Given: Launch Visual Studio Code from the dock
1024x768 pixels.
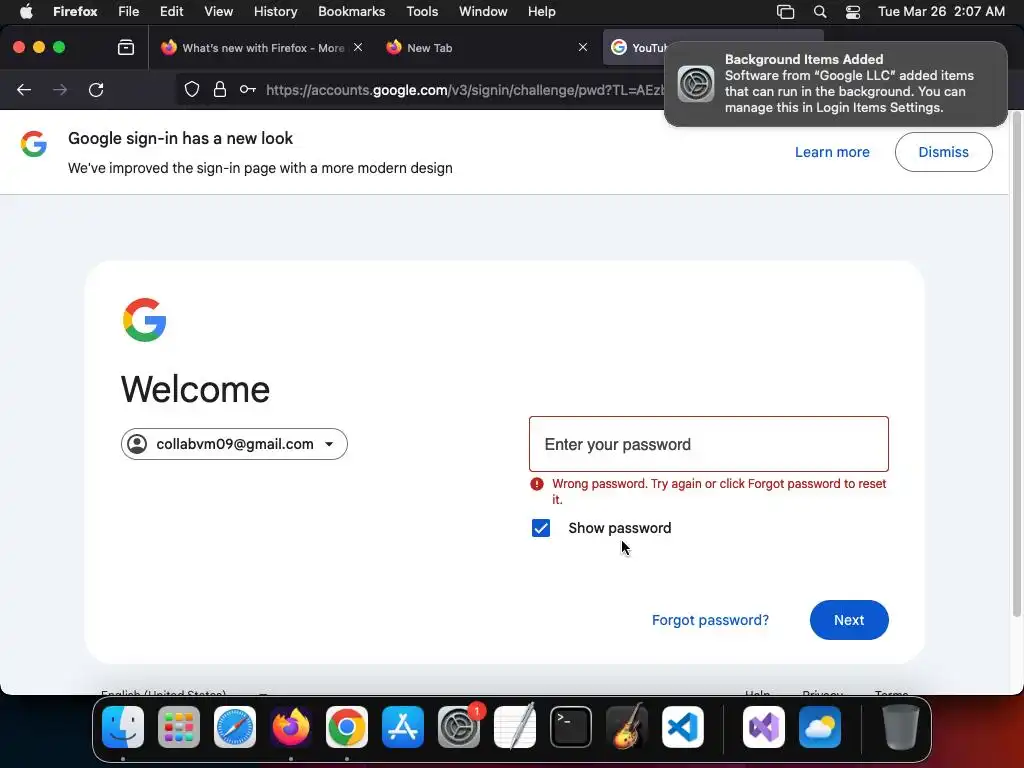Looking at the screenshot, I should pos(682,727).
